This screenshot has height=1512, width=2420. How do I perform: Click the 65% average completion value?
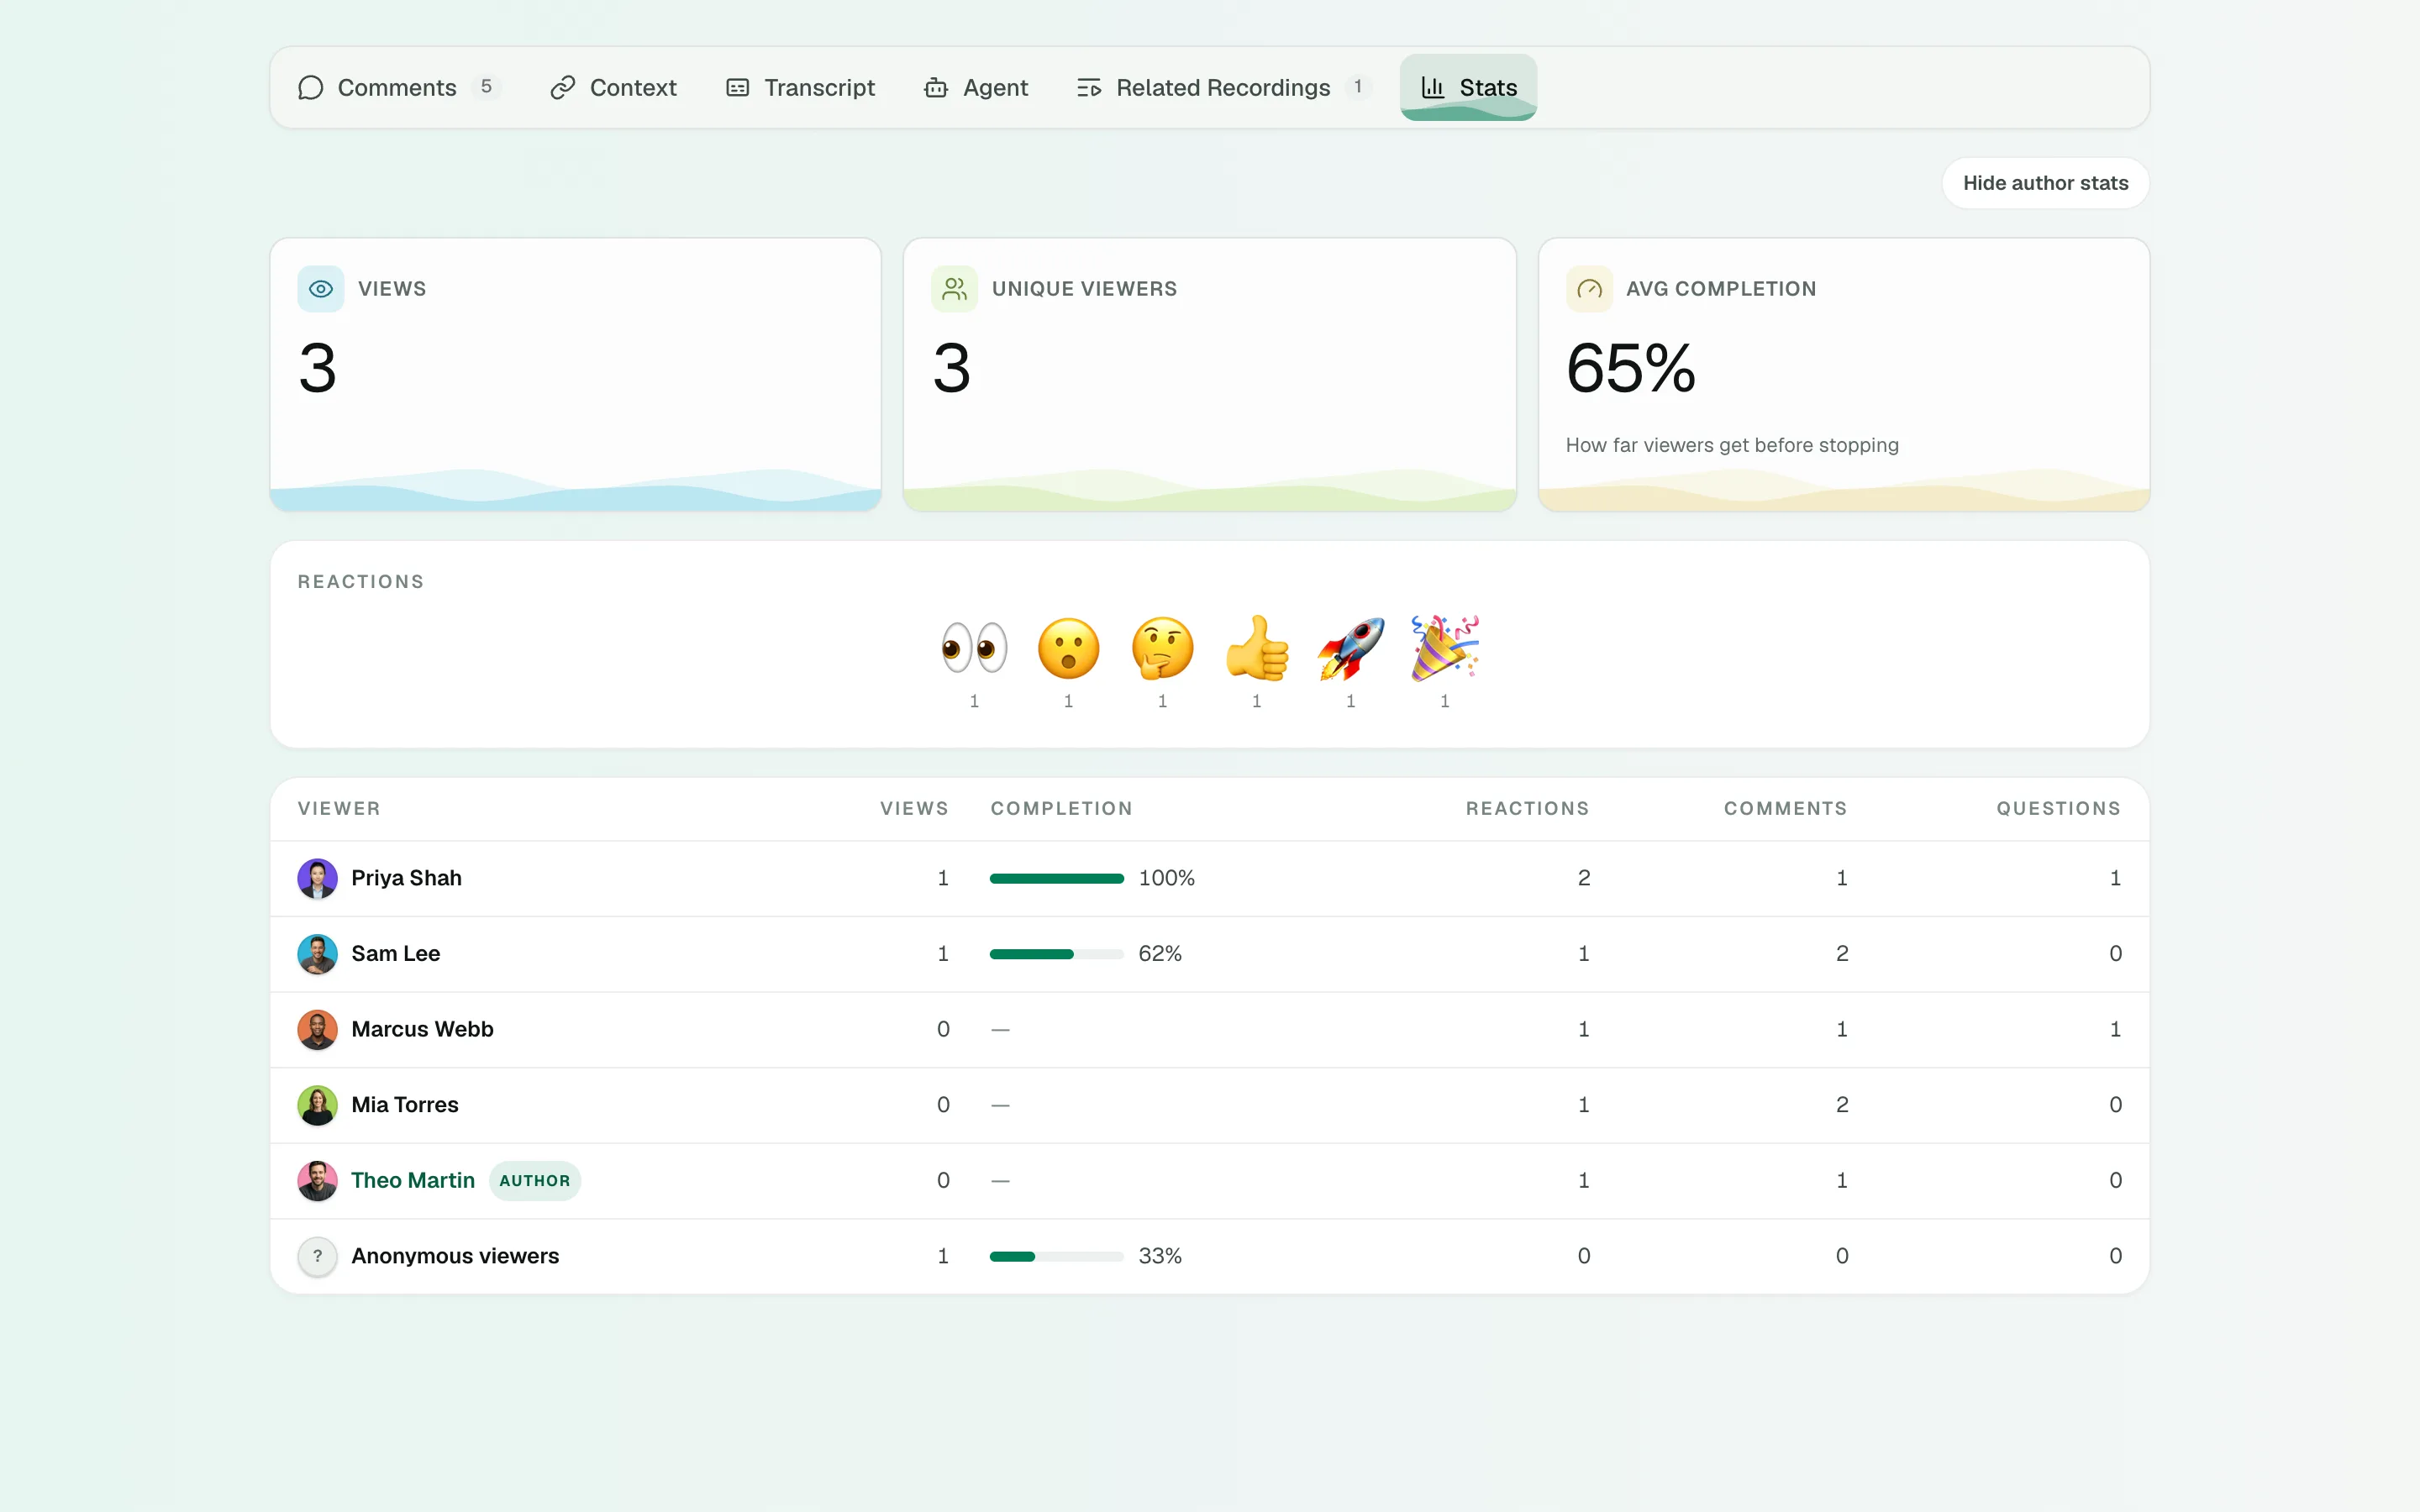[x=1630, y=368]
